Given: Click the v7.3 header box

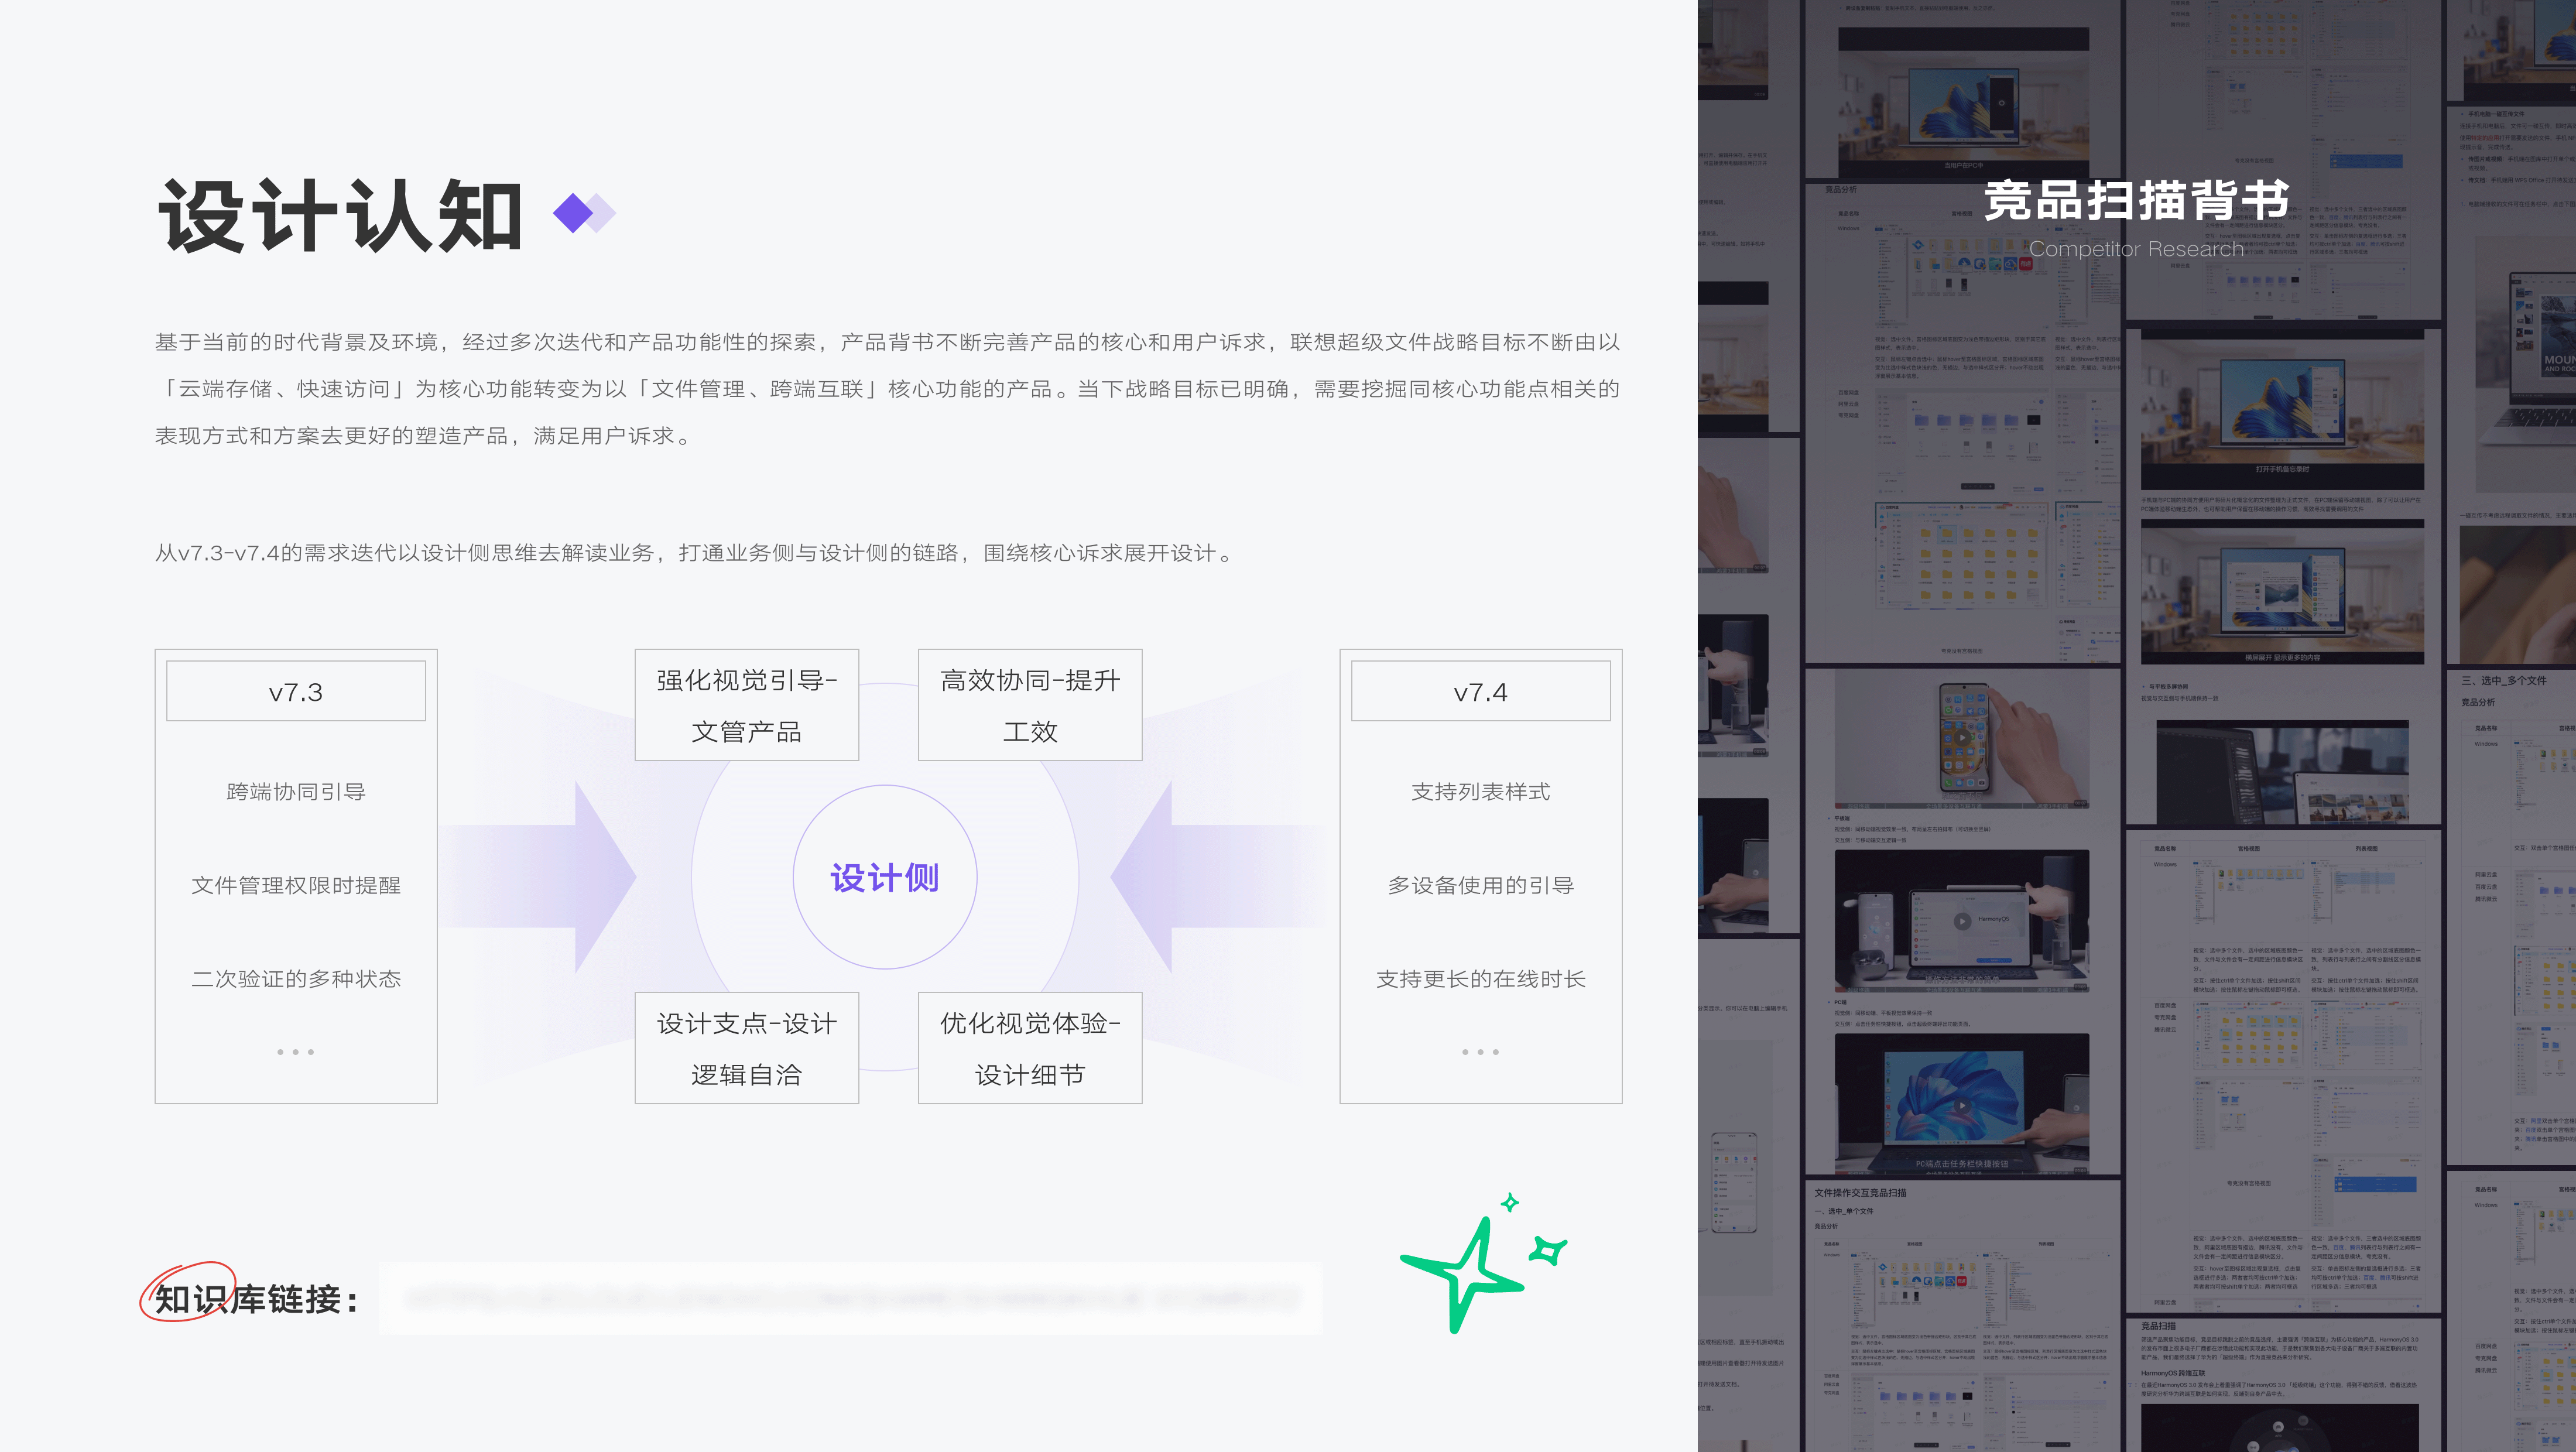Looking at the screenshot, I should click(296, 691).
